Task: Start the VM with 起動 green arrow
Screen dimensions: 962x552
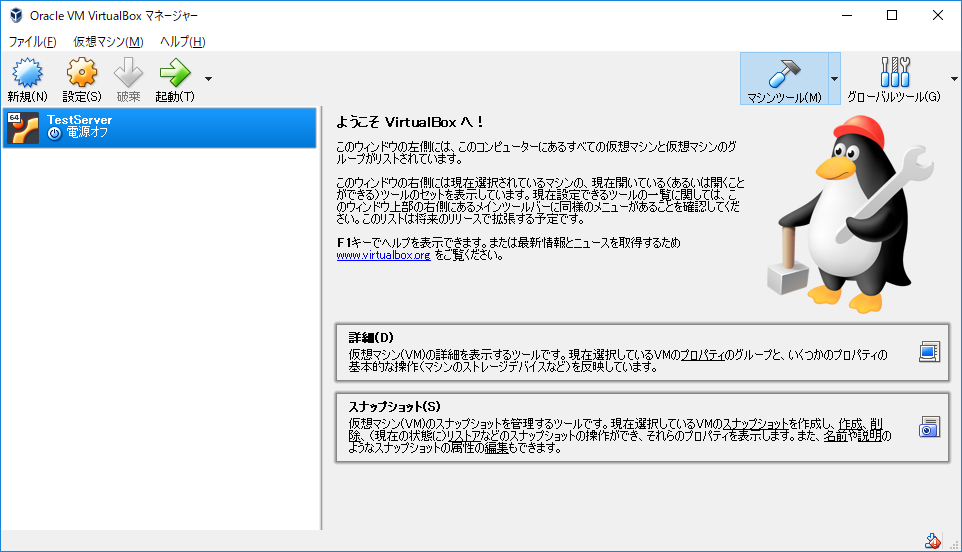Action: [x=175, y=73]
